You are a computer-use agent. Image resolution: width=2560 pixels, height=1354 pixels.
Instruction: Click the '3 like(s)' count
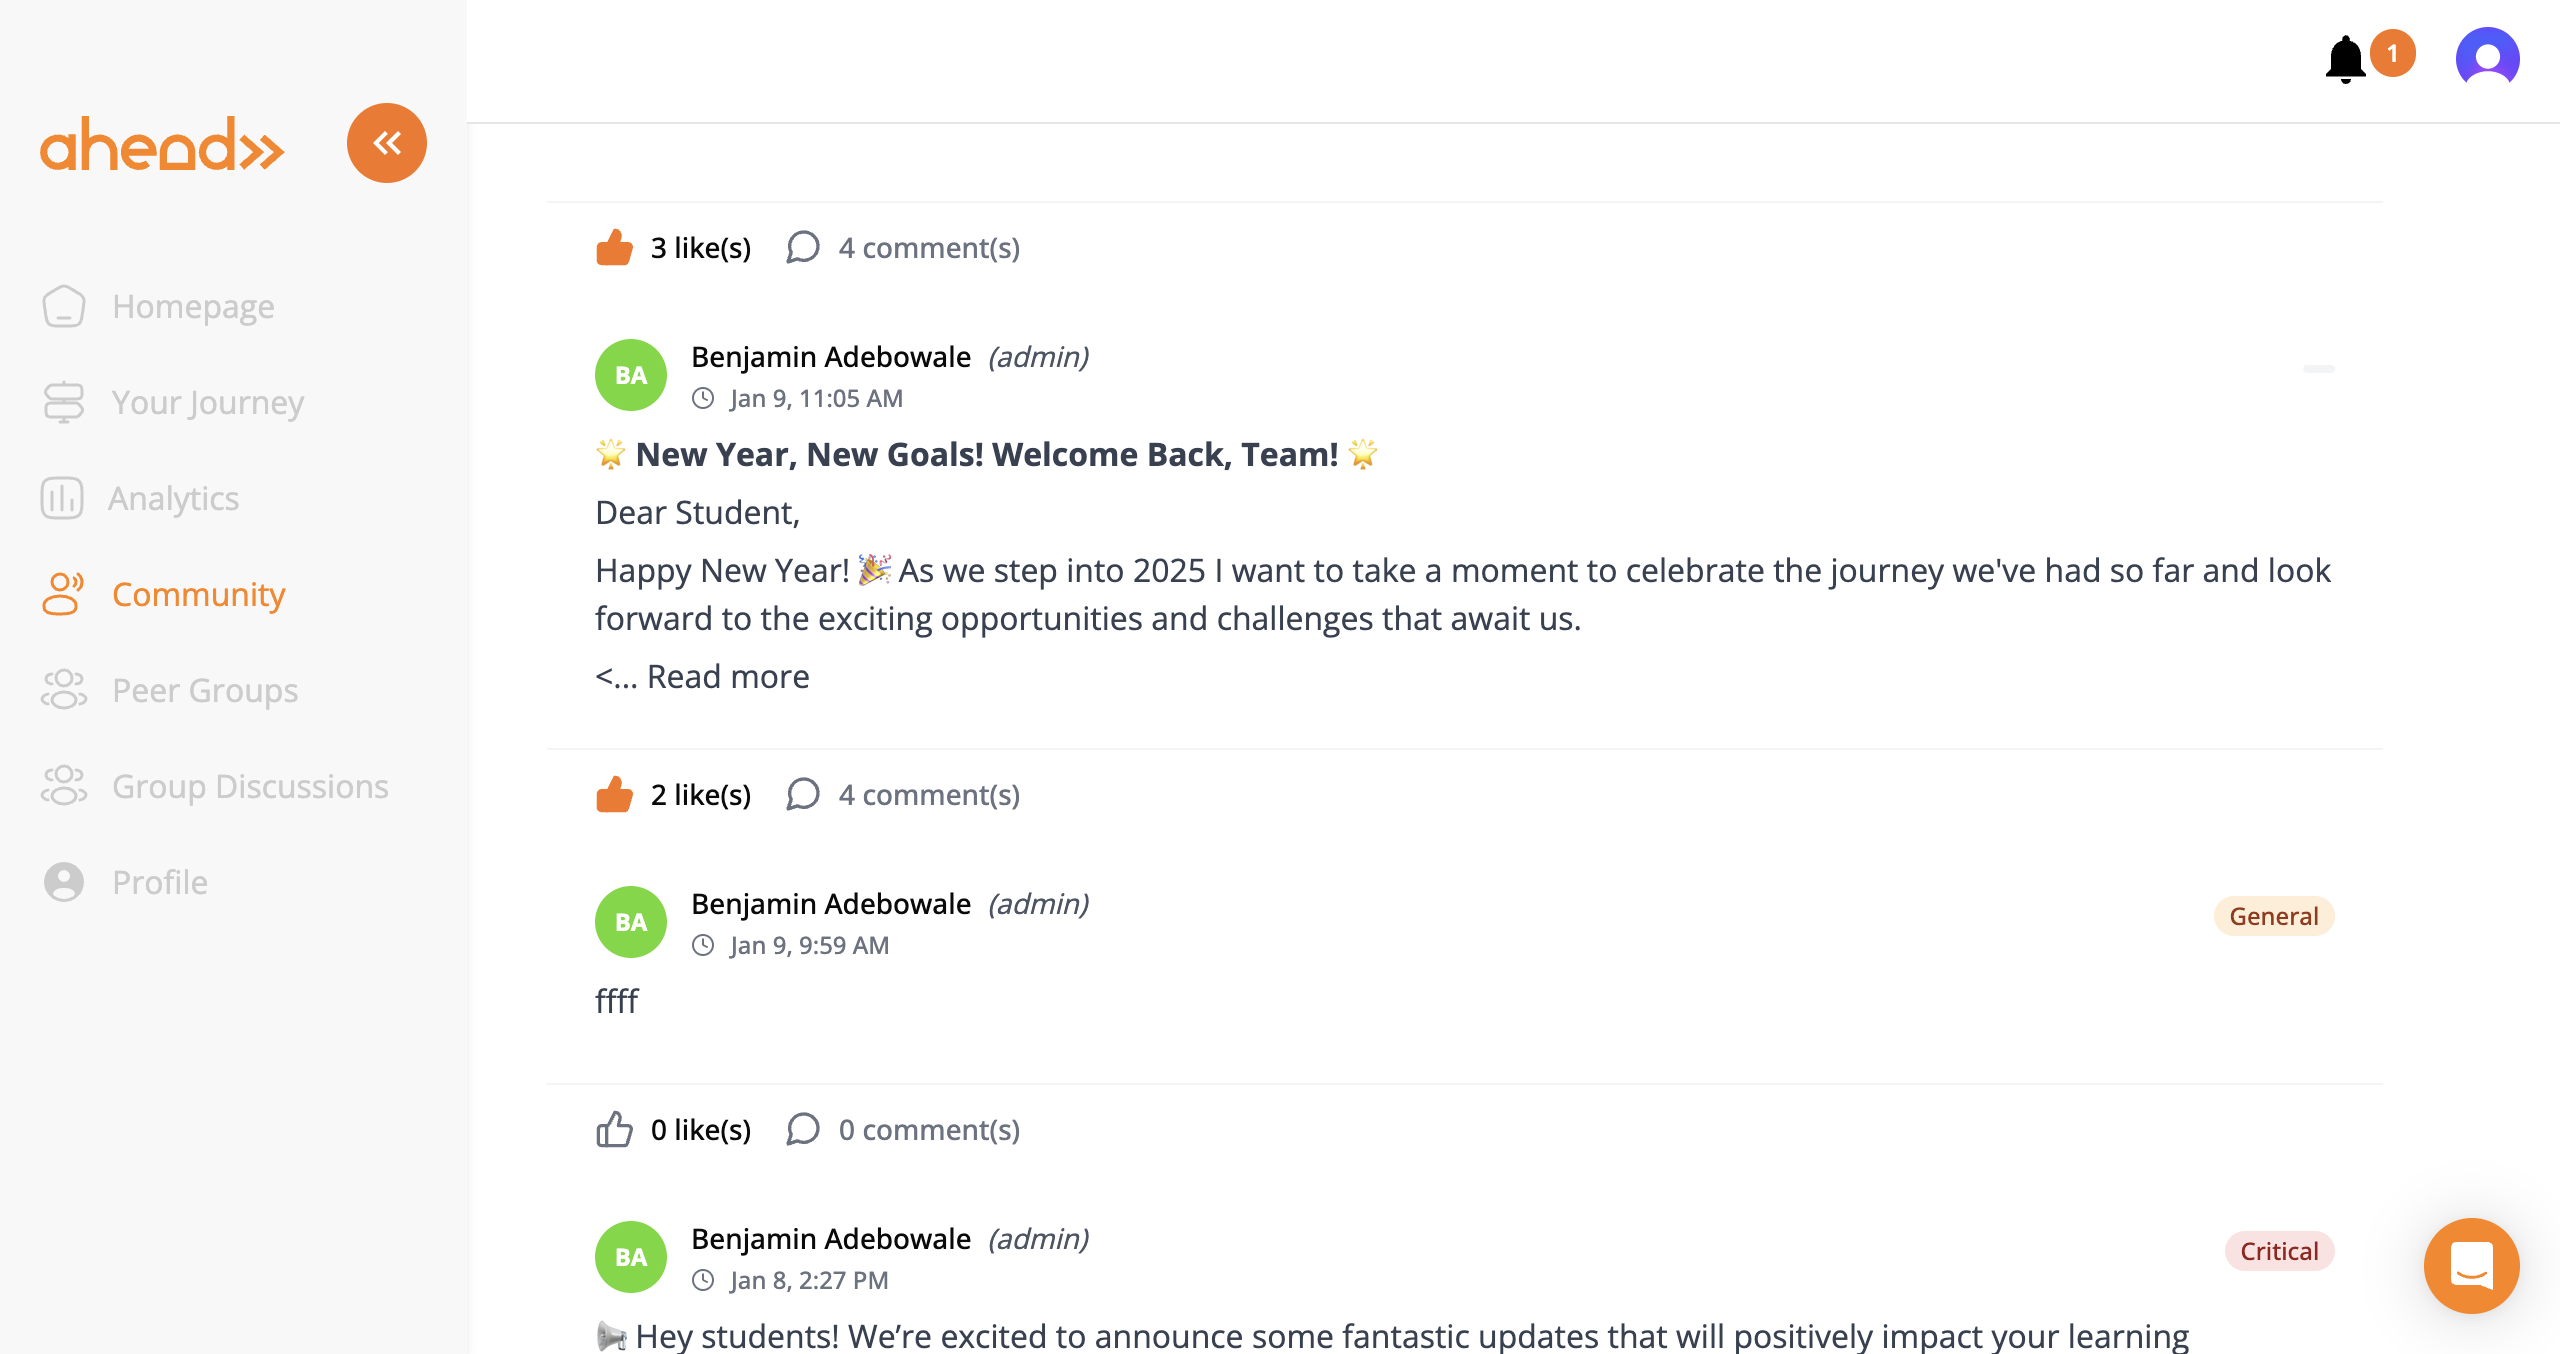coord(700,247)
